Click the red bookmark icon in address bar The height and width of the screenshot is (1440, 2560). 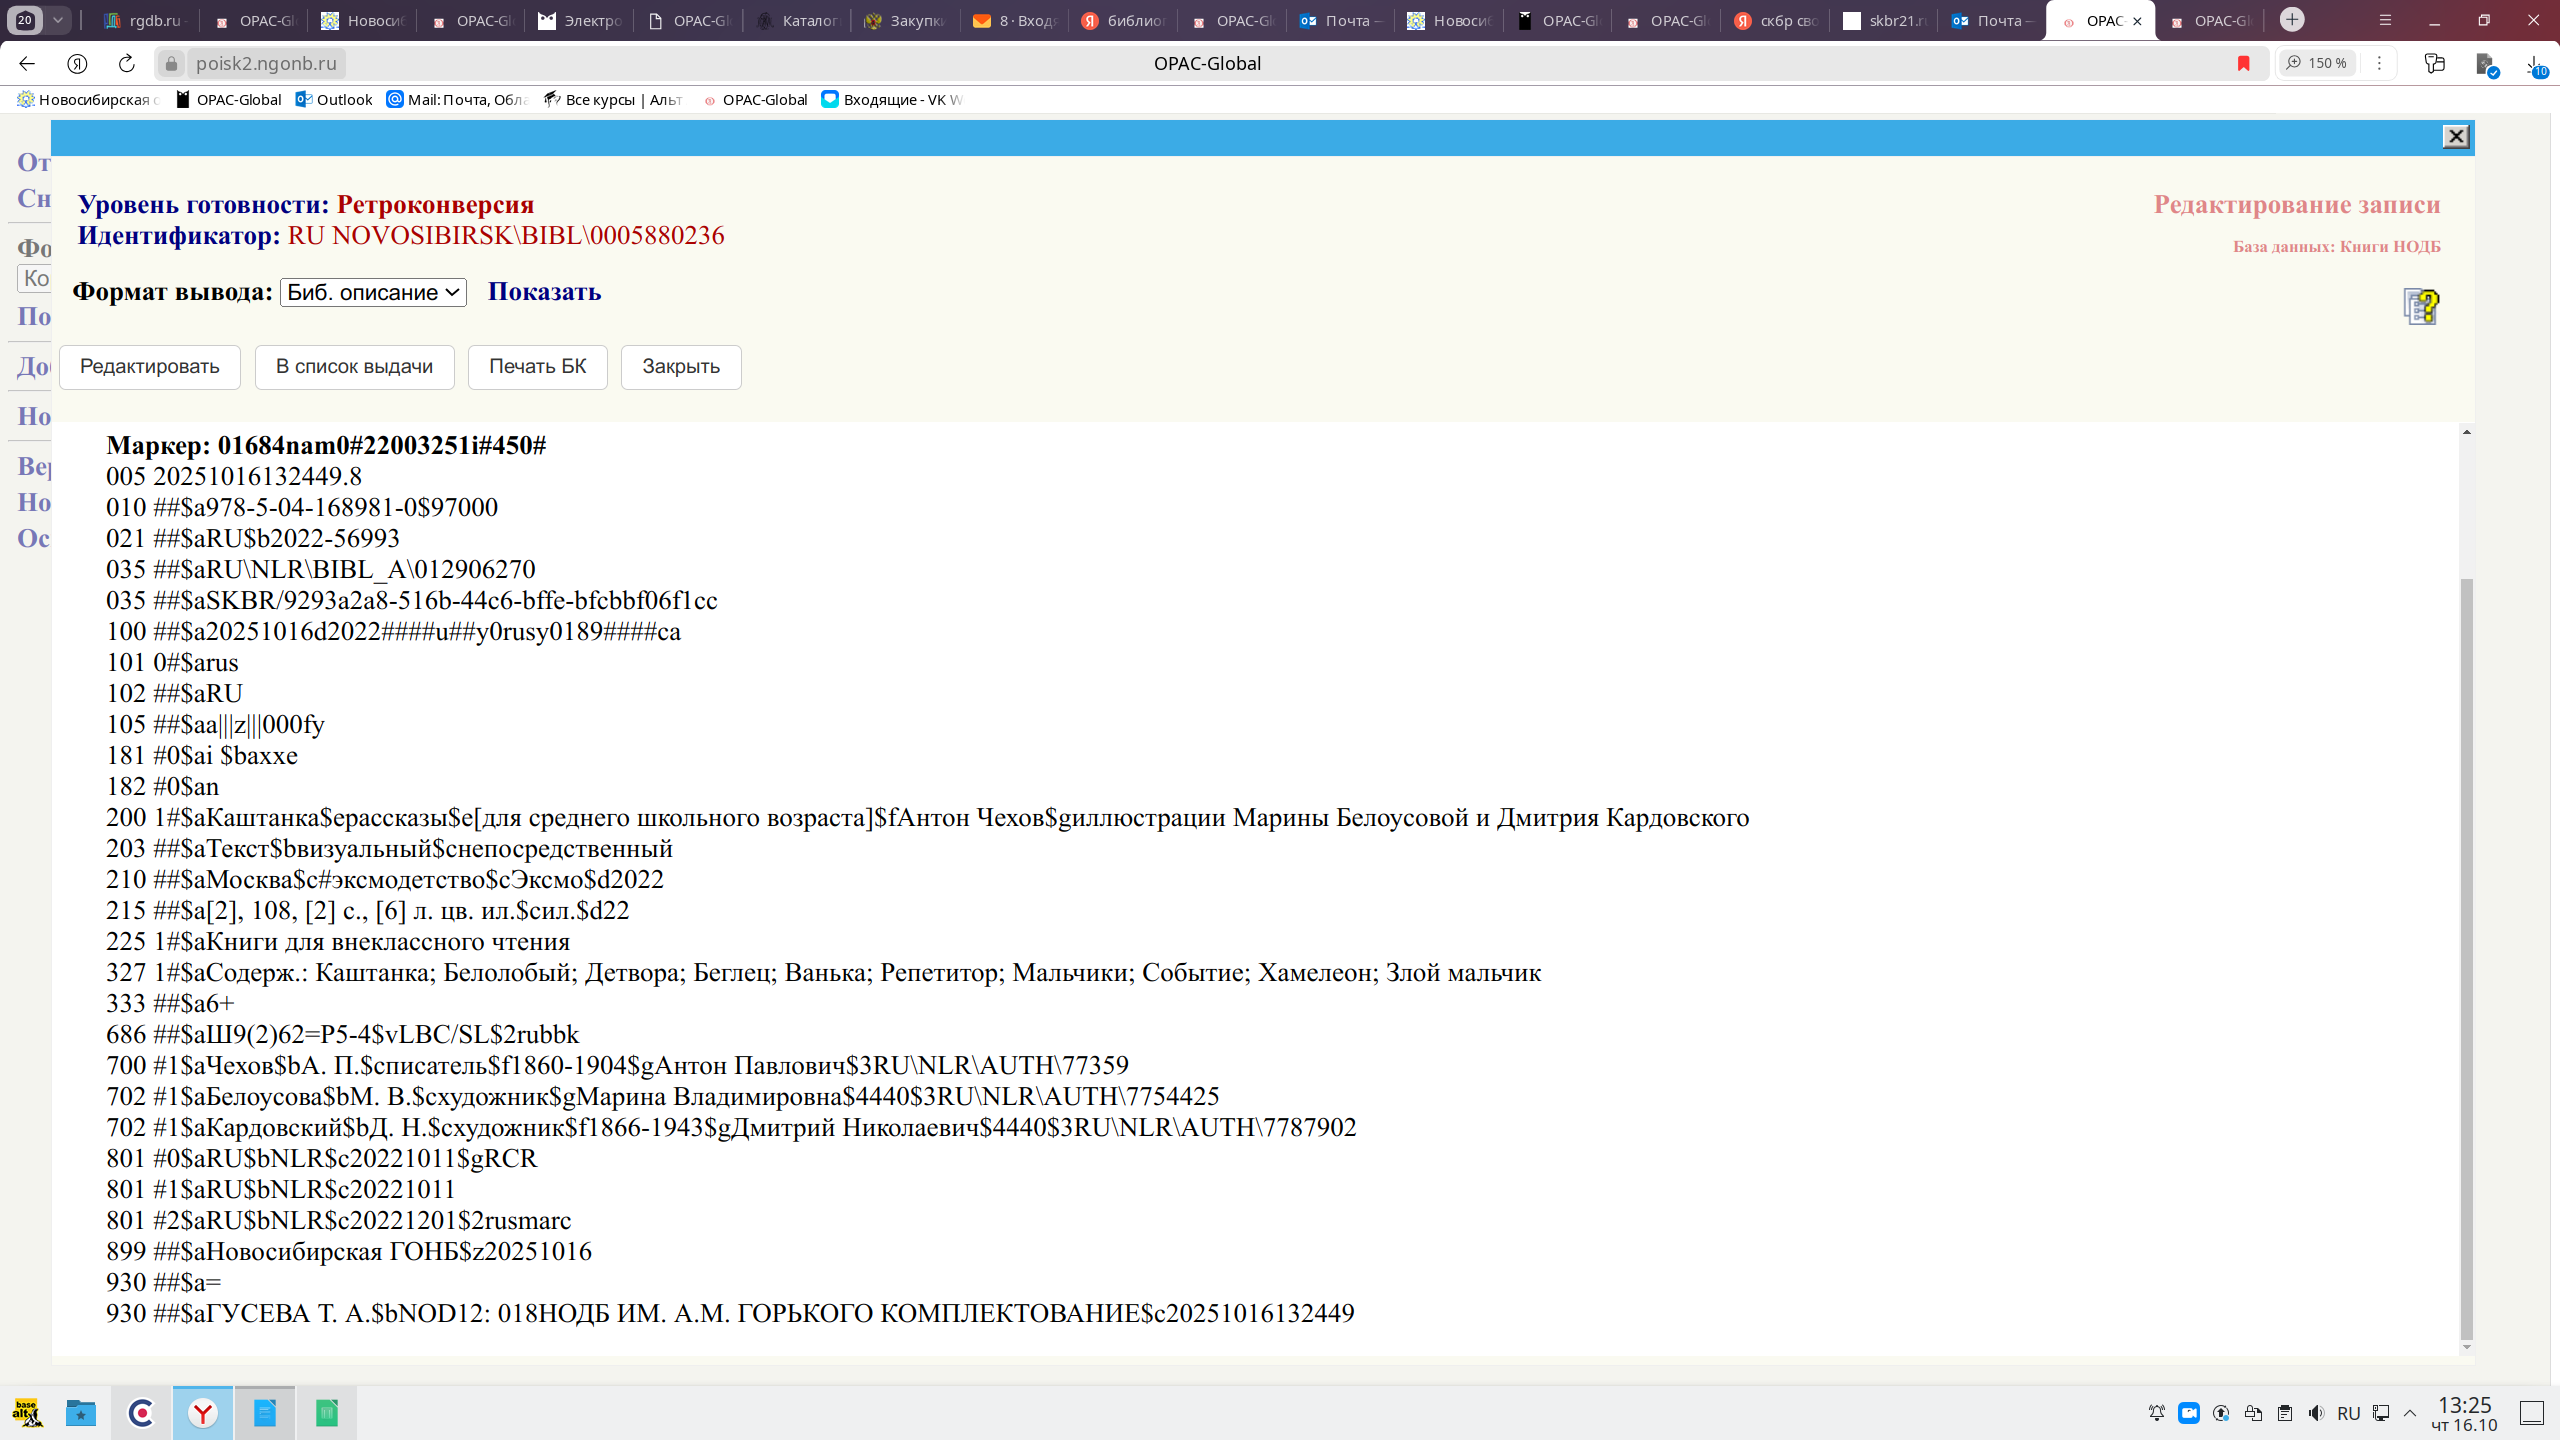pyautogui.click(x=2243, y=63)
